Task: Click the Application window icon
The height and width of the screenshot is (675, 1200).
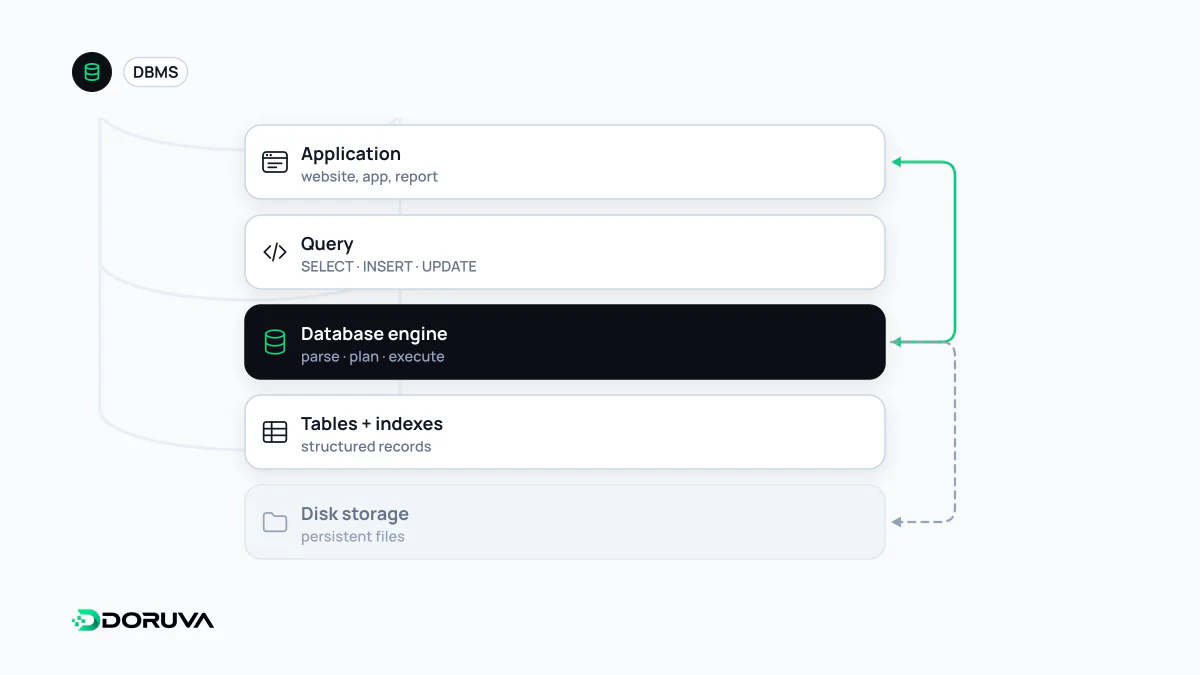Action: click(x=275, y=162)
